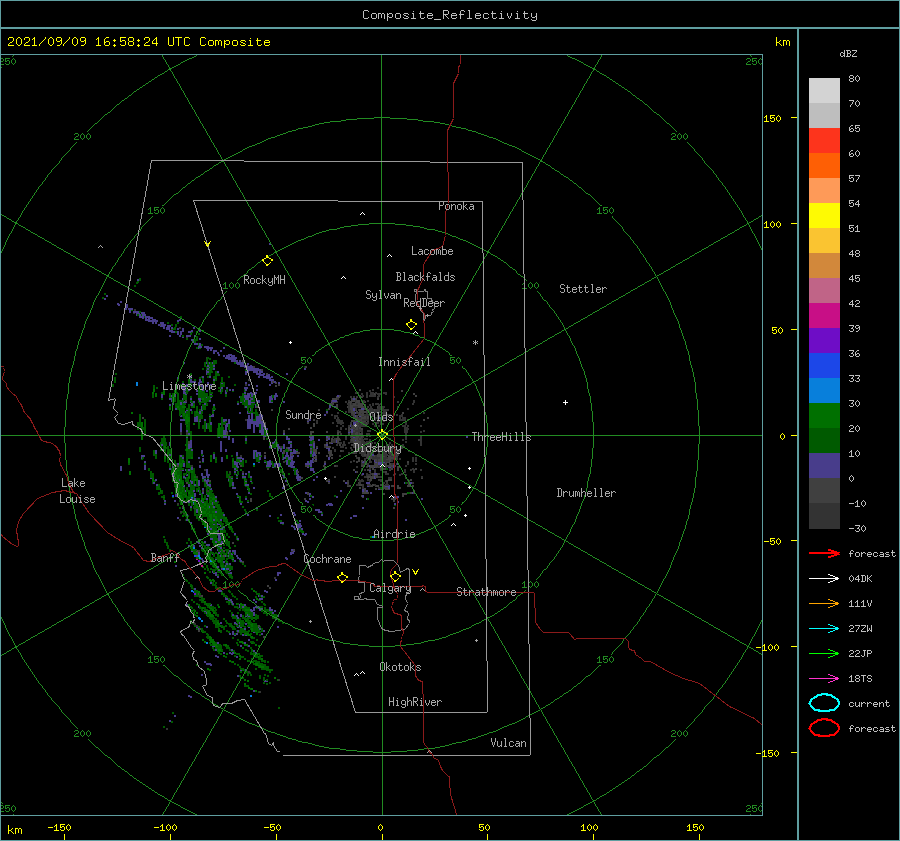Screen dimensions: 900x841
Task: Click the Ponoka city label
Action: (456, 206)
